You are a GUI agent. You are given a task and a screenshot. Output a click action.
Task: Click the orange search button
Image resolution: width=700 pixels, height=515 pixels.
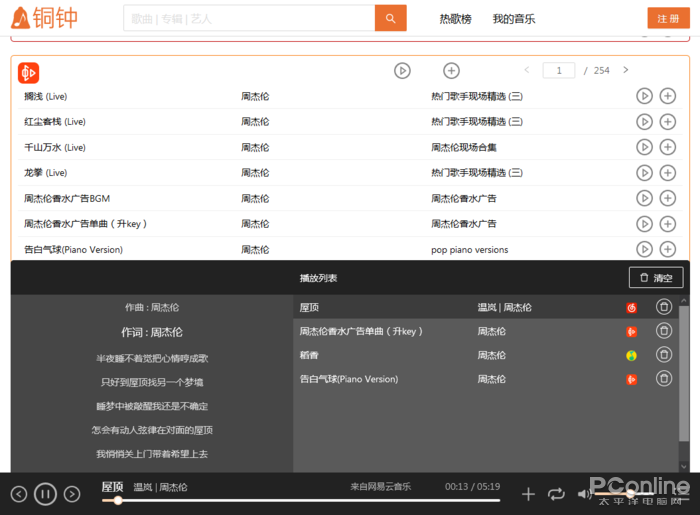point(390,18)
